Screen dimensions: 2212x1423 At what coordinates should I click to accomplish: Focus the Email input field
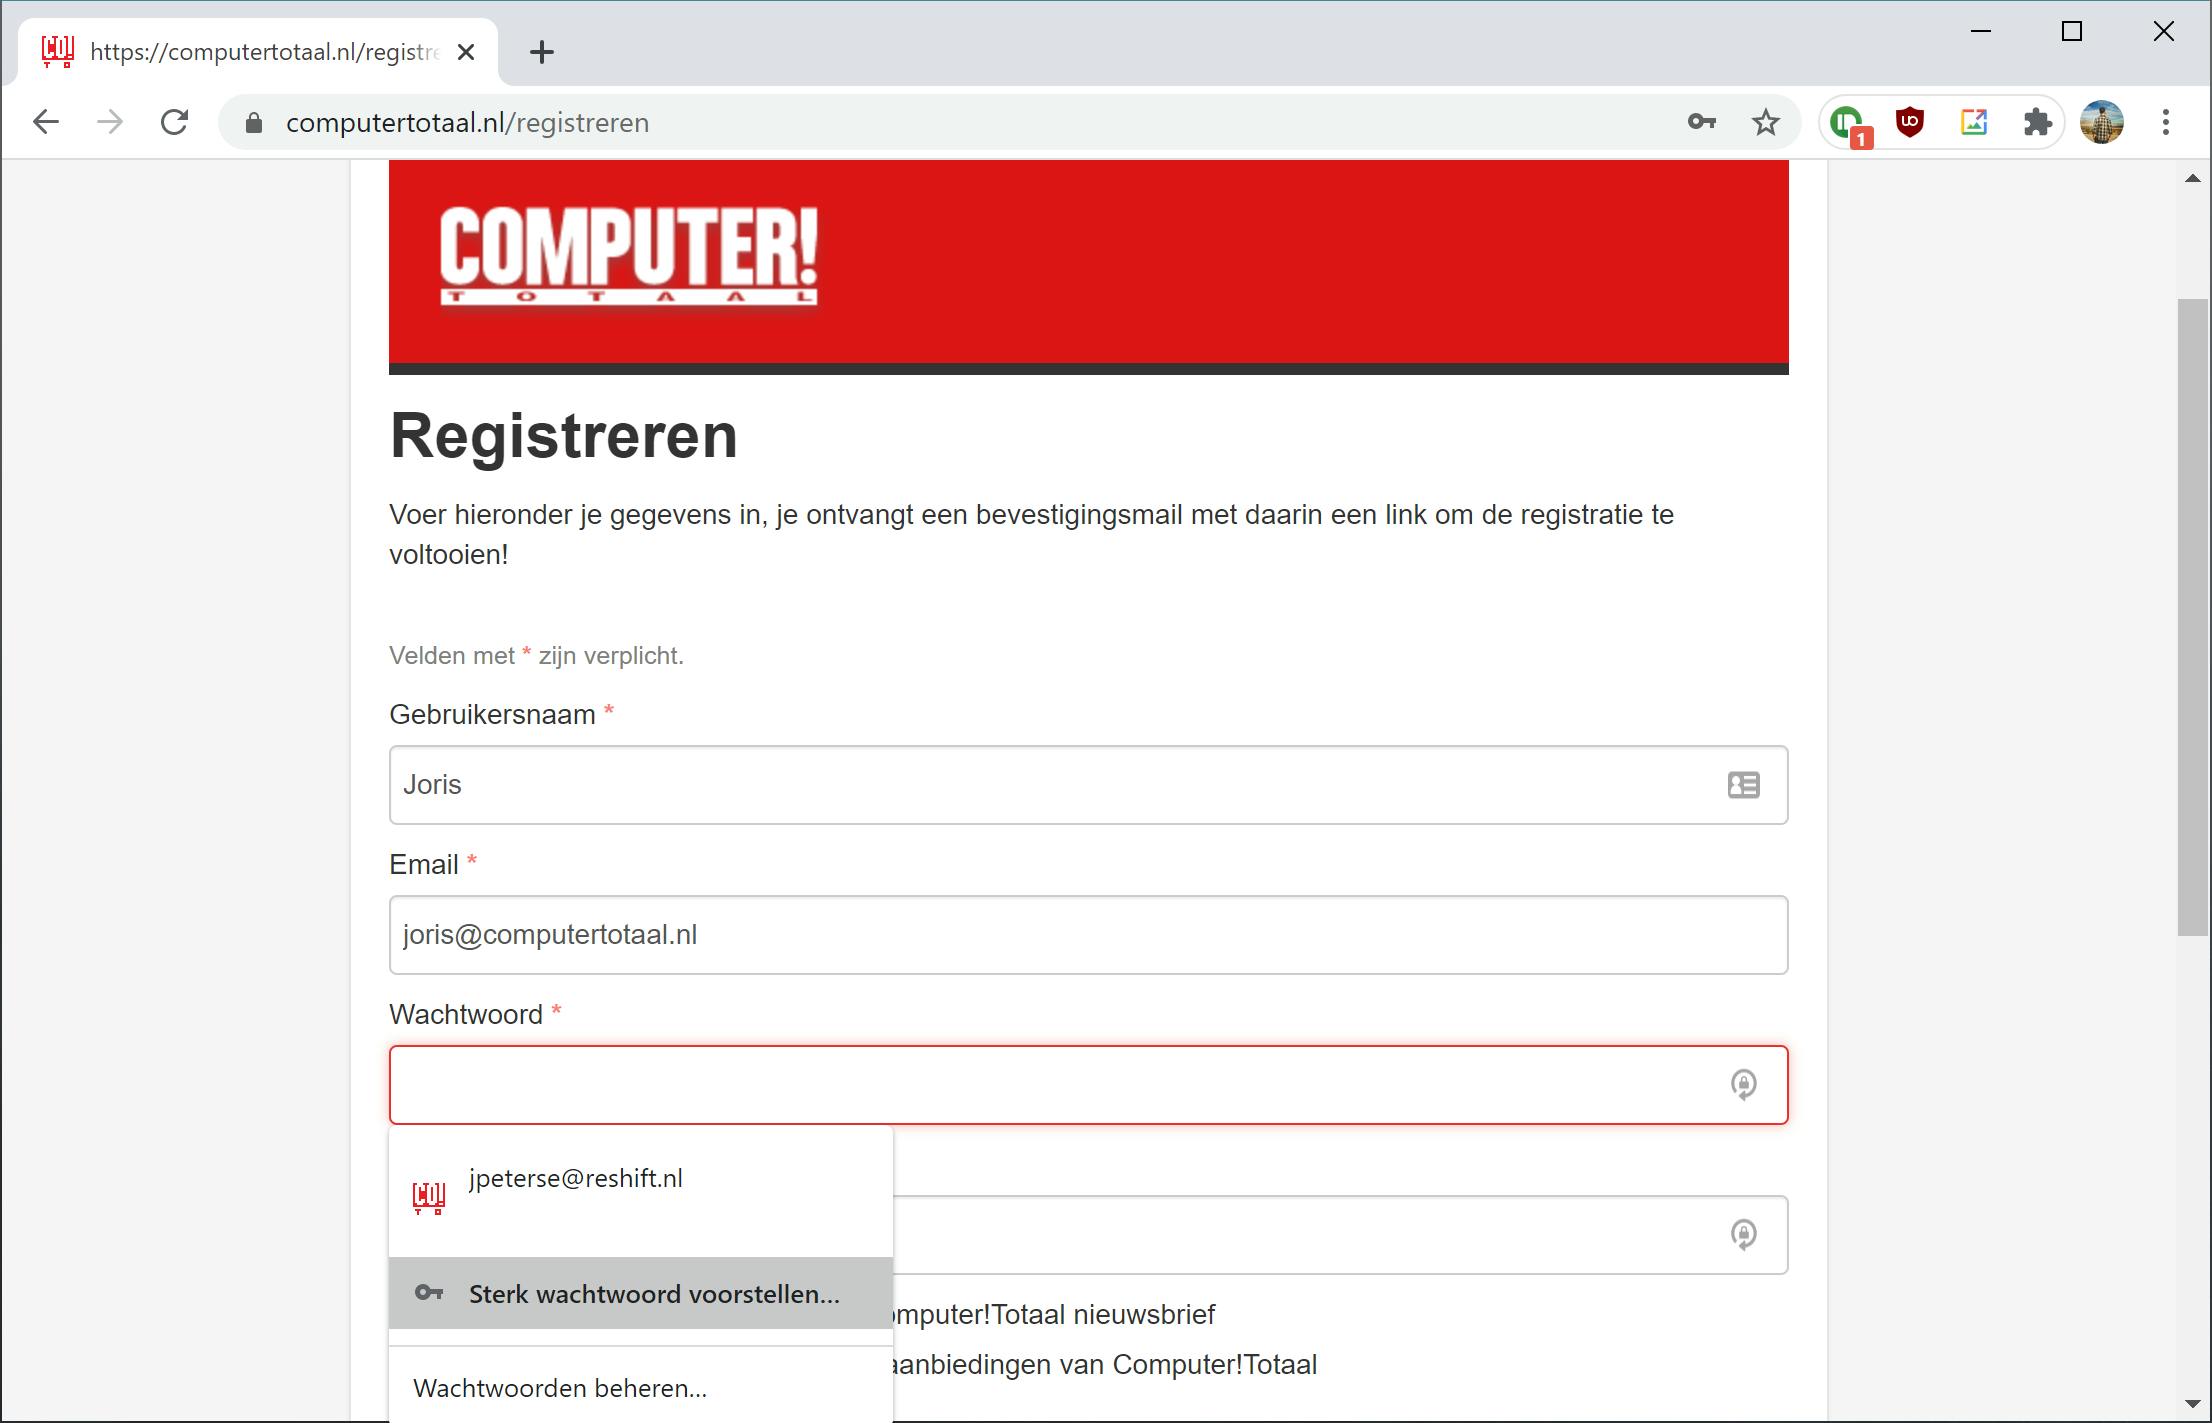click(x=1087, y=935)
